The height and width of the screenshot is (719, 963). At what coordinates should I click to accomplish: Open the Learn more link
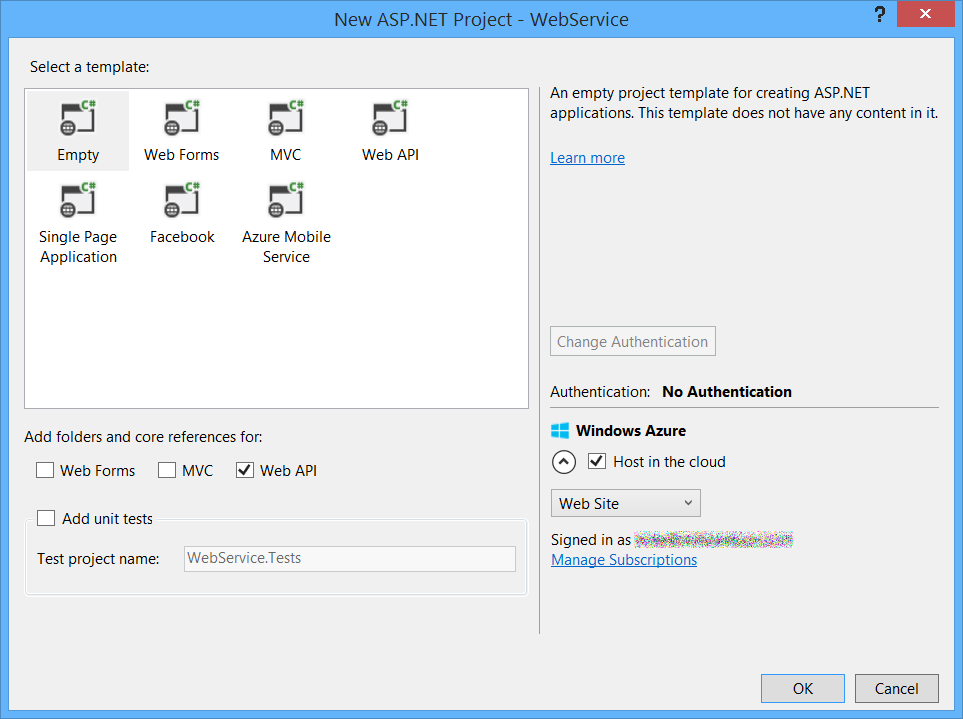pos(587,158)
